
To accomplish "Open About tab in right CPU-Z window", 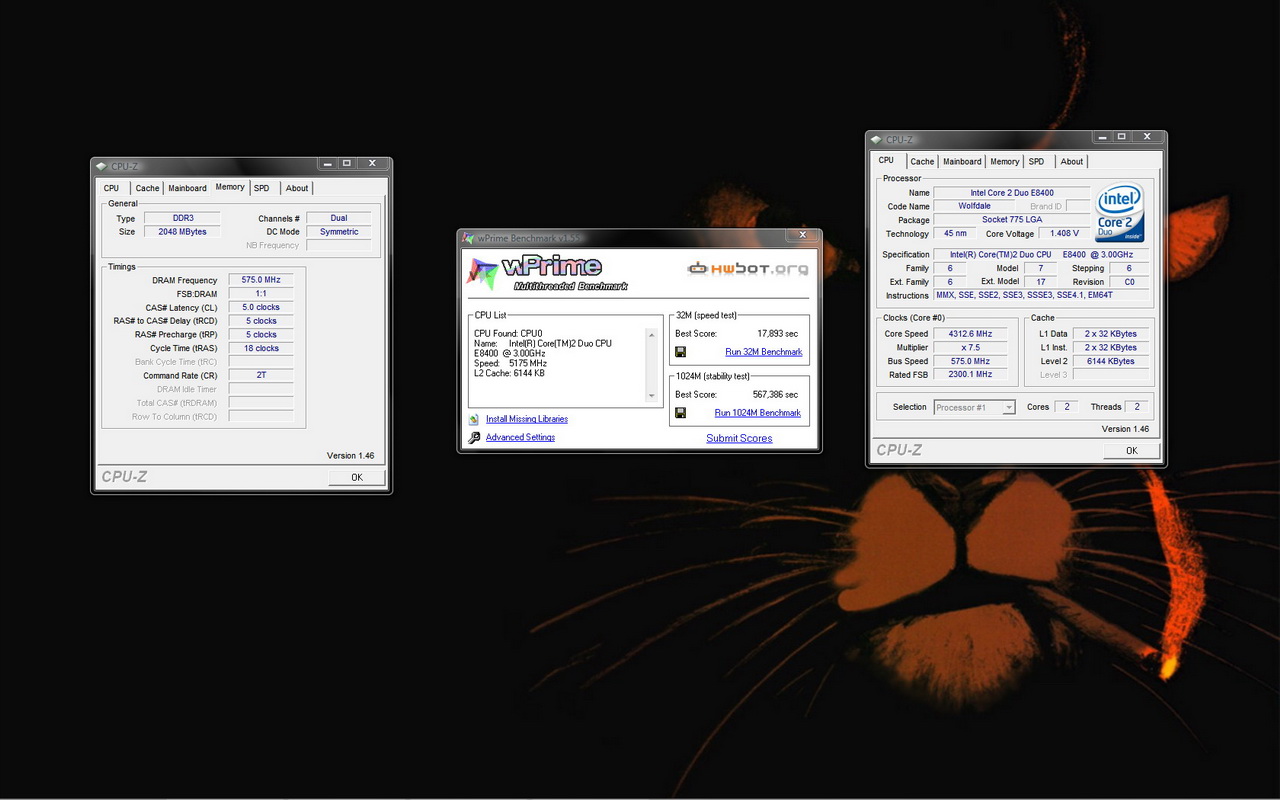I will [x=1072, y=161].
